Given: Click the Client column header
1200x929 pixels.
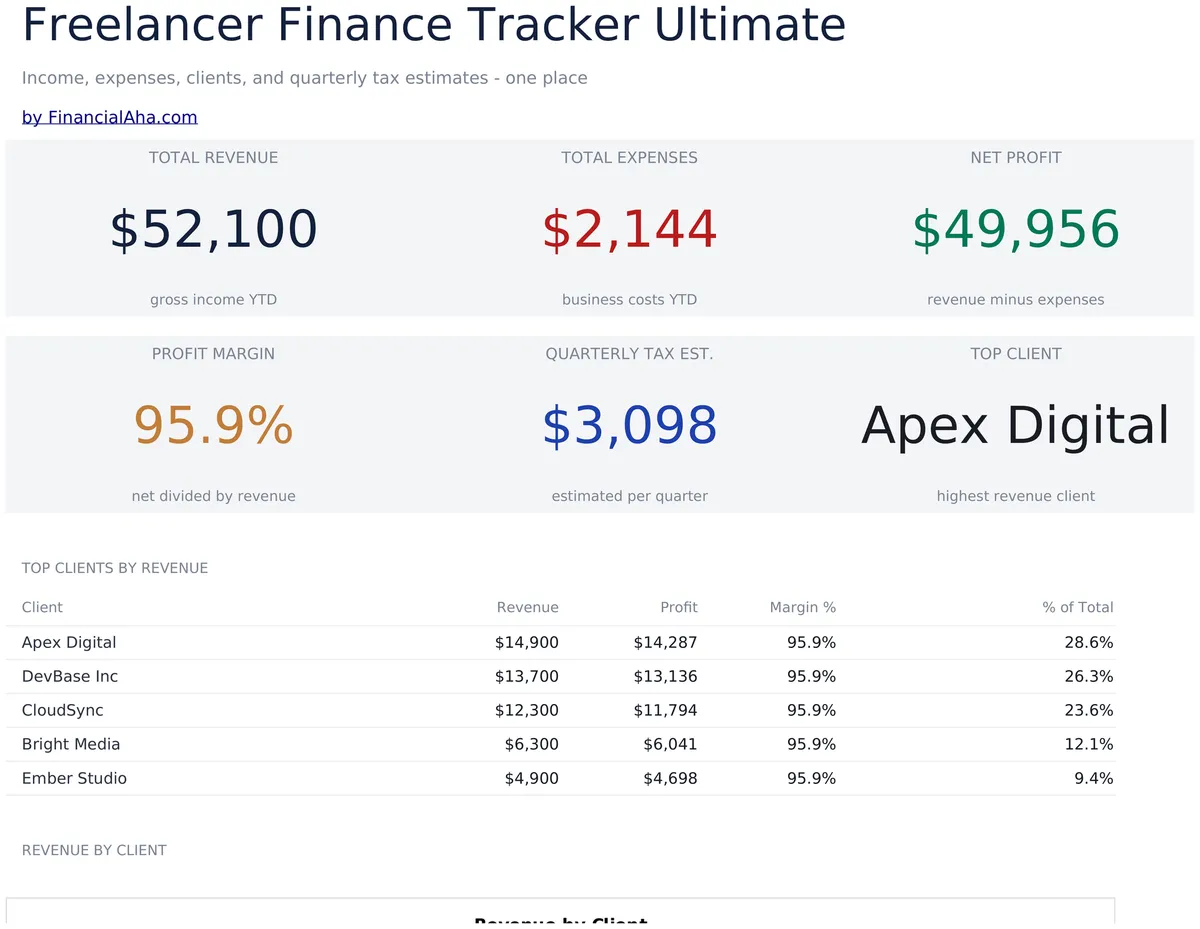Looking at the screenshot, I should click(42, 607).
